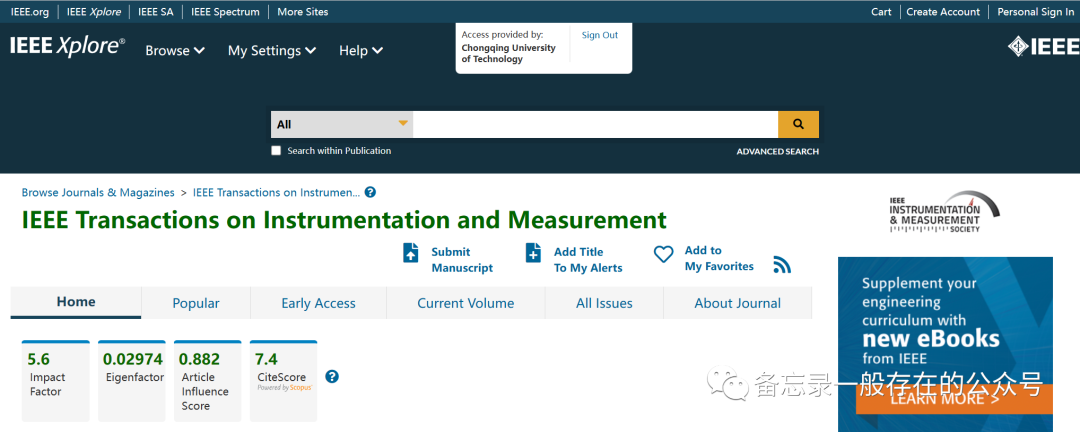
Task: Click the new eBooks advertisement banner
Action: (945, 344)
